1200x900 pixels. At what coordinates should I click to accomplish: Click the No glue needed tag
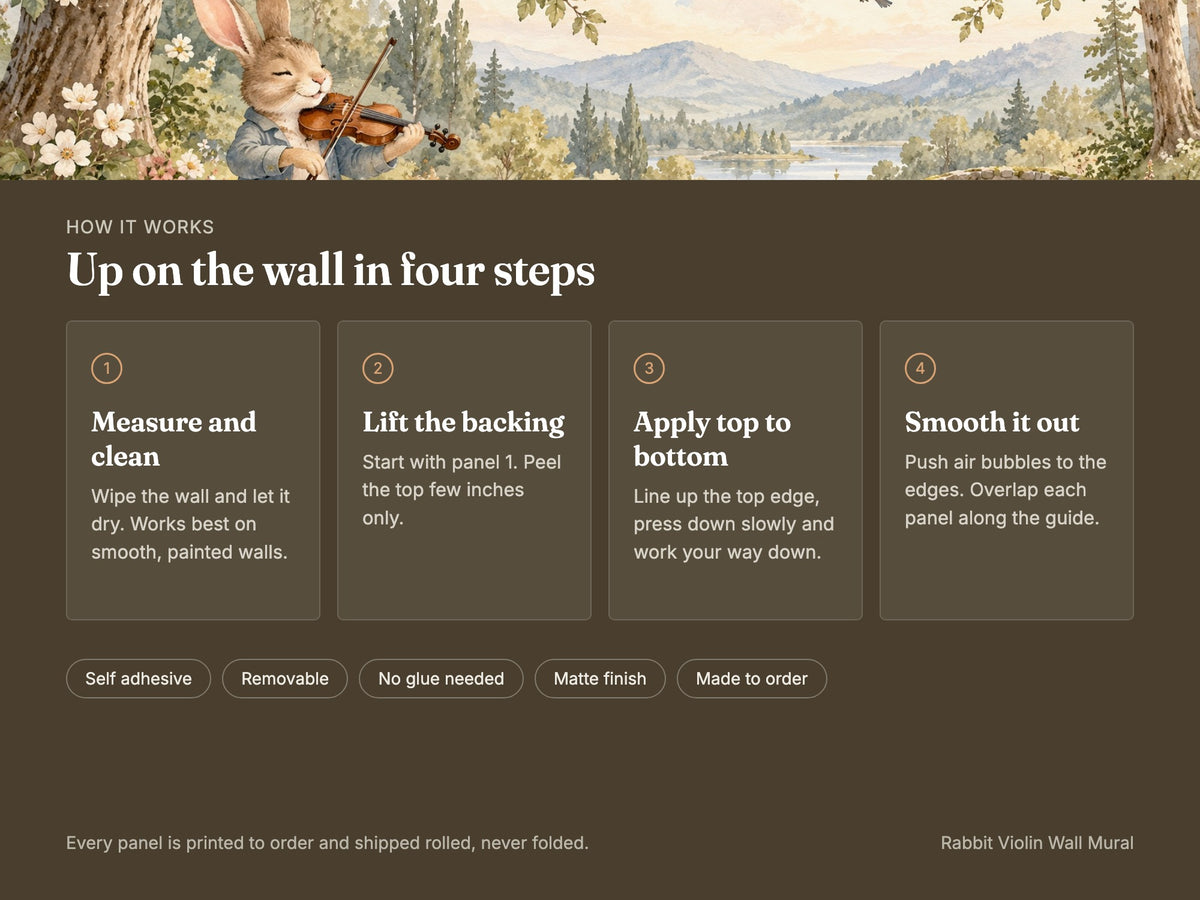tap(441, 678)
